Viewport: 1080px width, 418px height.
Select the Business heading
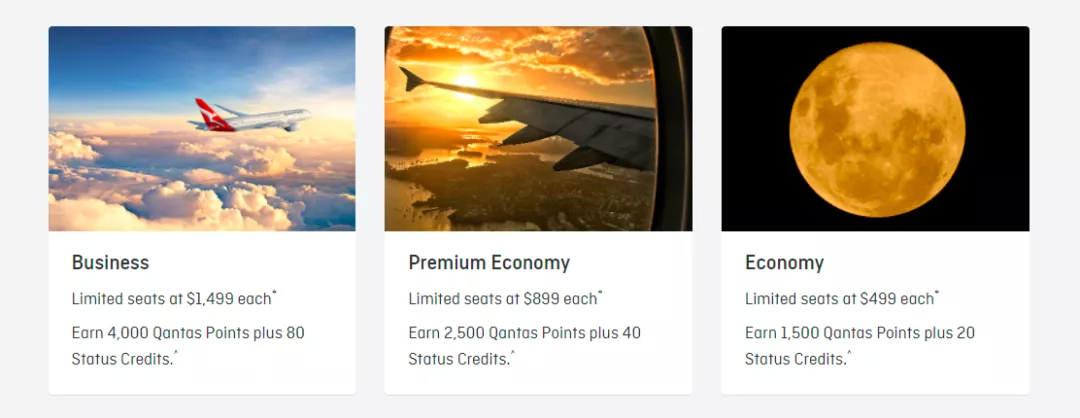[110, 262]
